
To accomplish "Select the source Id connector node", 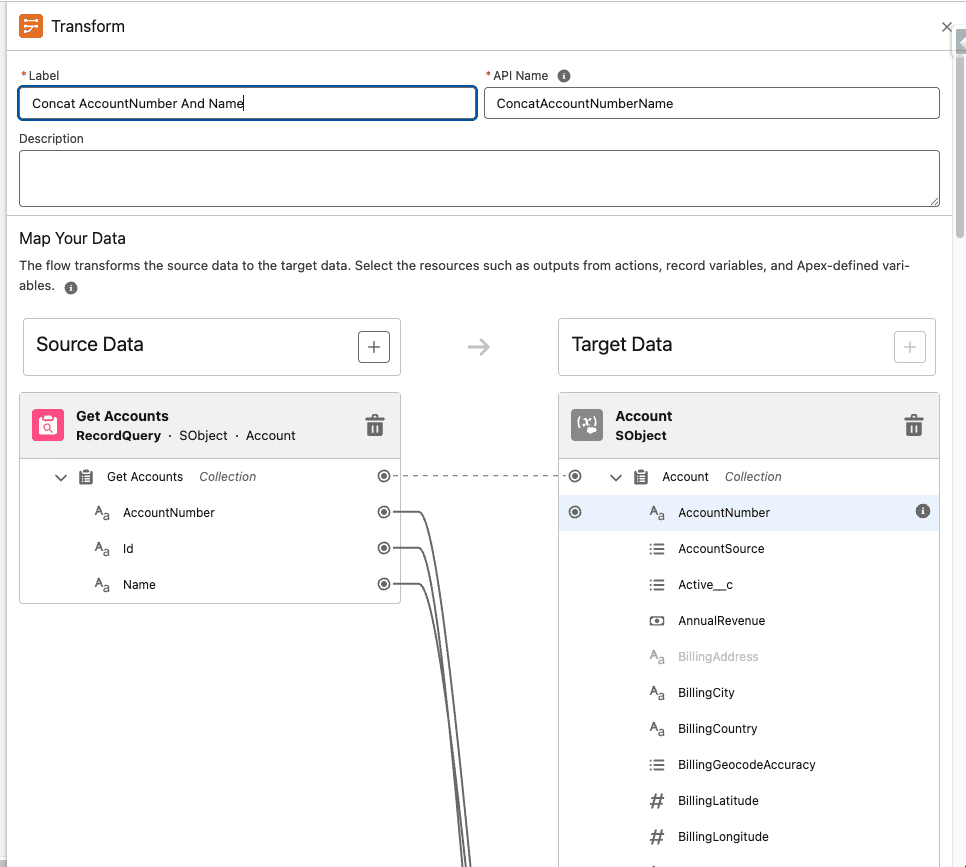I will [384, 549].
